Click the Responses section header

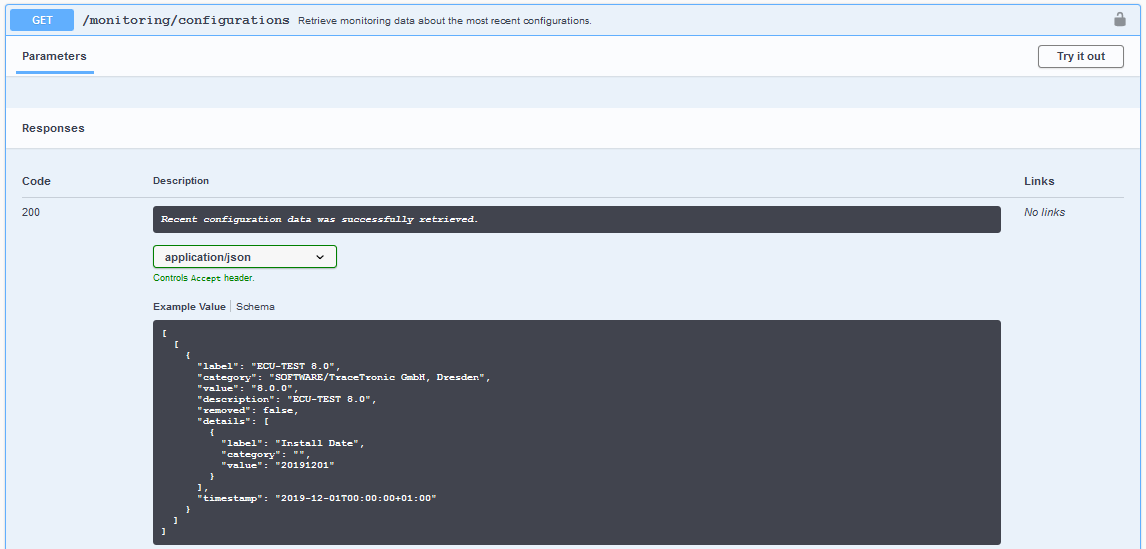tap(53, 128)
